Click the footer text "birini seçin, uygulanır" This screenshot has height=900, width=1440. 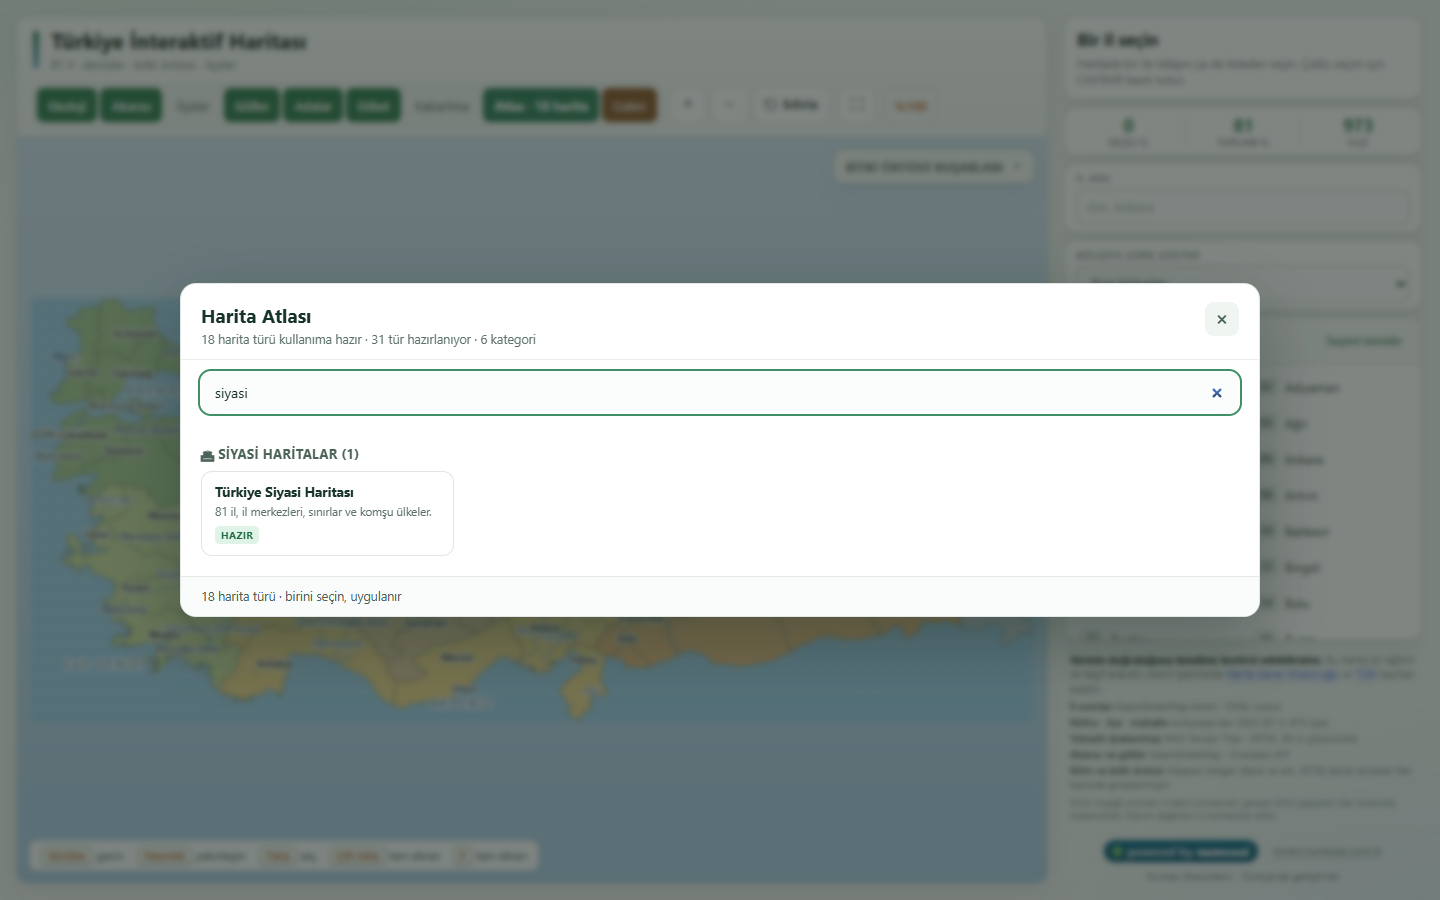343,597
